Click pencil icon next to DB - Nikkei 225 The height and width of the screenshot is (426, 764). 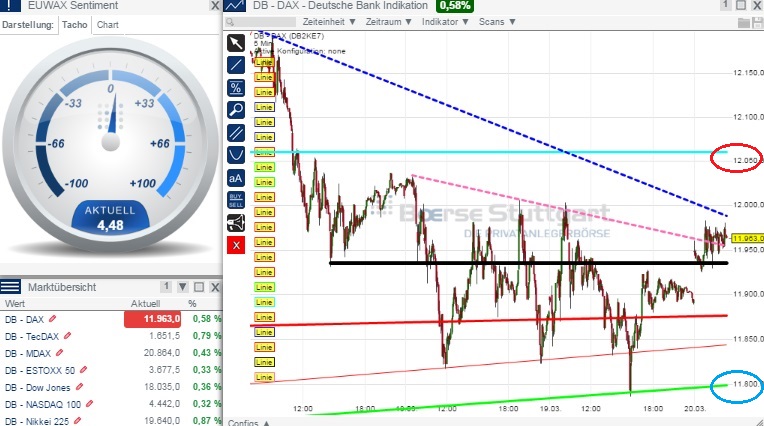click(77, 421)
